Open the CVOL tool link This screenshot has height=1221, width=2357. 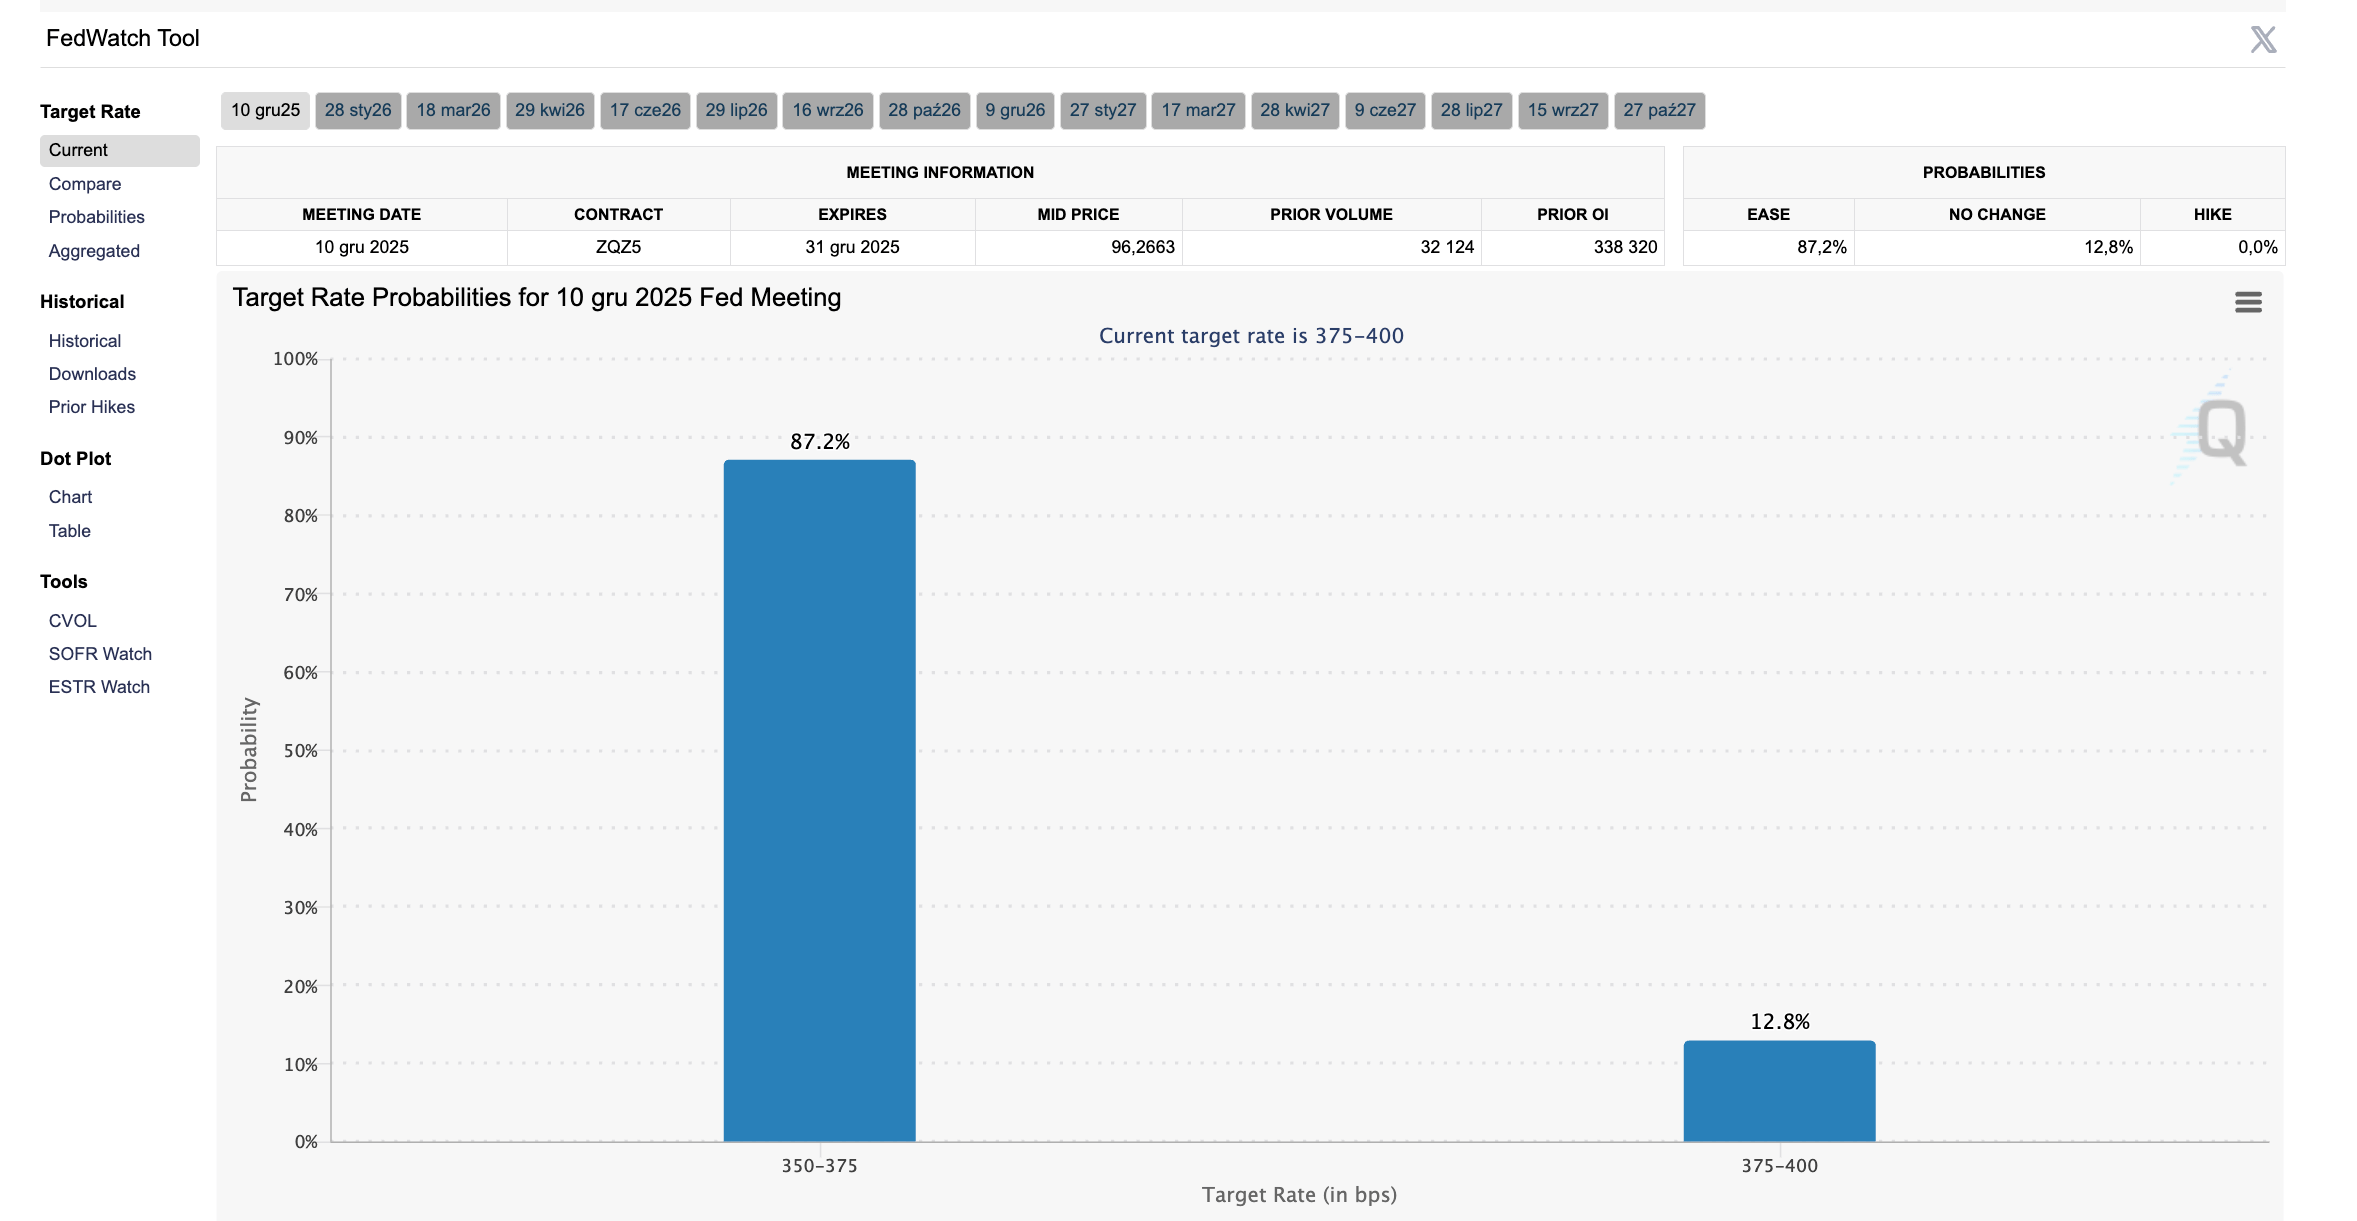72,621
